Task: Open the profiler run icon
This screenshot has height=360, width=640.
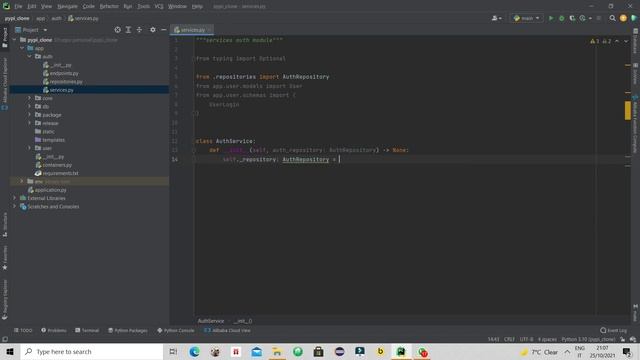Action: coord(583,18)
